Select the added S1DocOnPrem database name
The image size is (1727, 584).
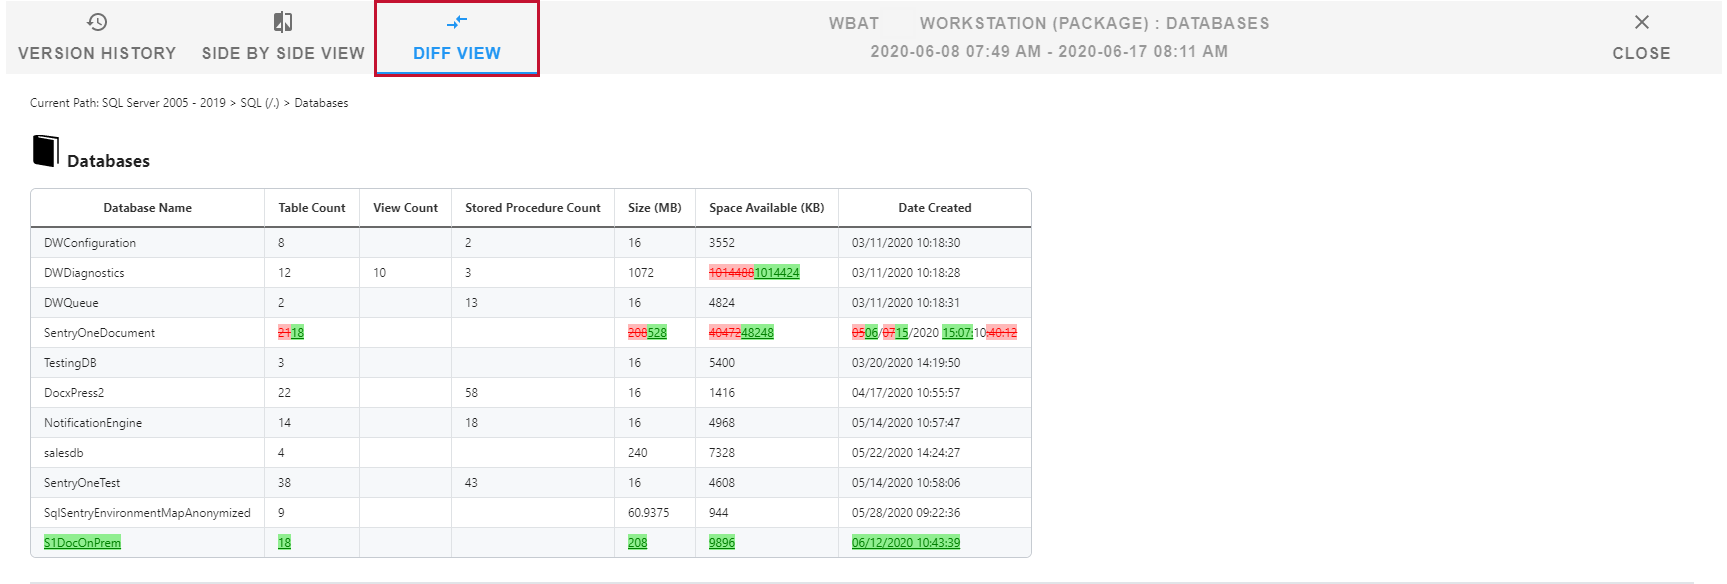click(x=82, y=543)
